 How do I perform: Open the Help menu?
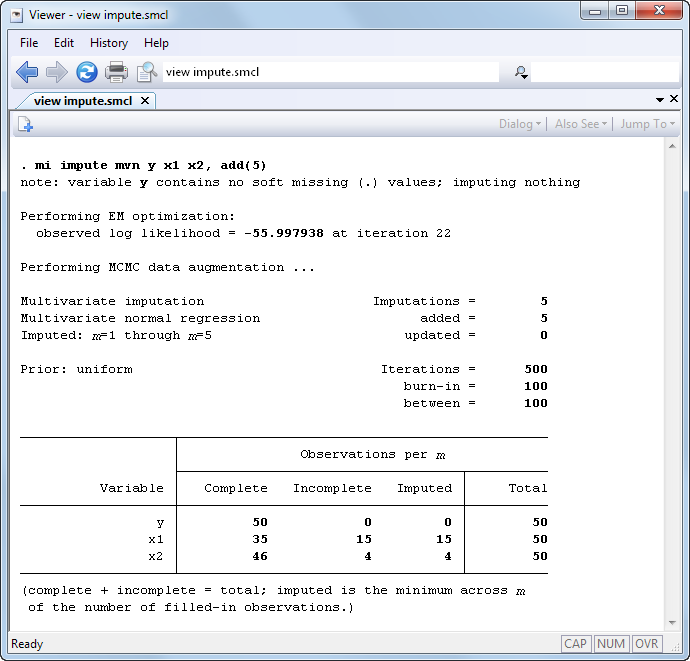156,43
